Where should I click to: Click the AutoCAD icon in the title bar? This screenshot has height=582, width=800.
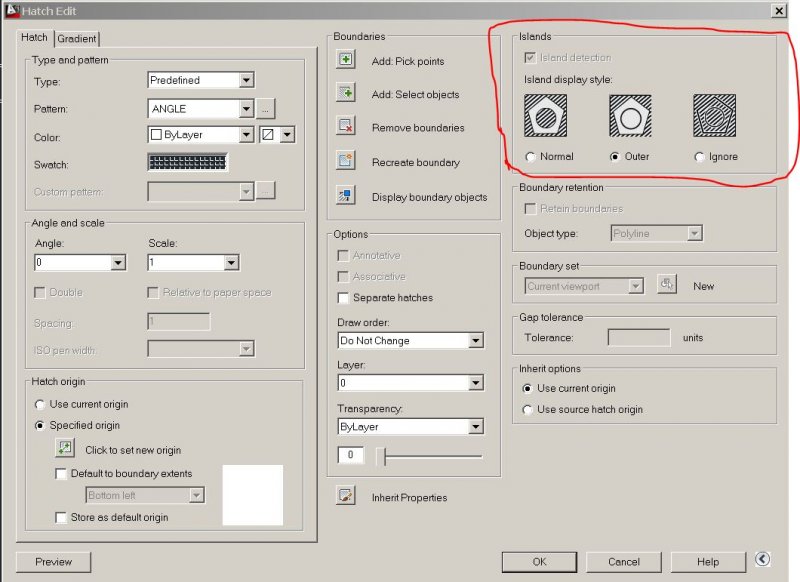click(x=12, y=10)
